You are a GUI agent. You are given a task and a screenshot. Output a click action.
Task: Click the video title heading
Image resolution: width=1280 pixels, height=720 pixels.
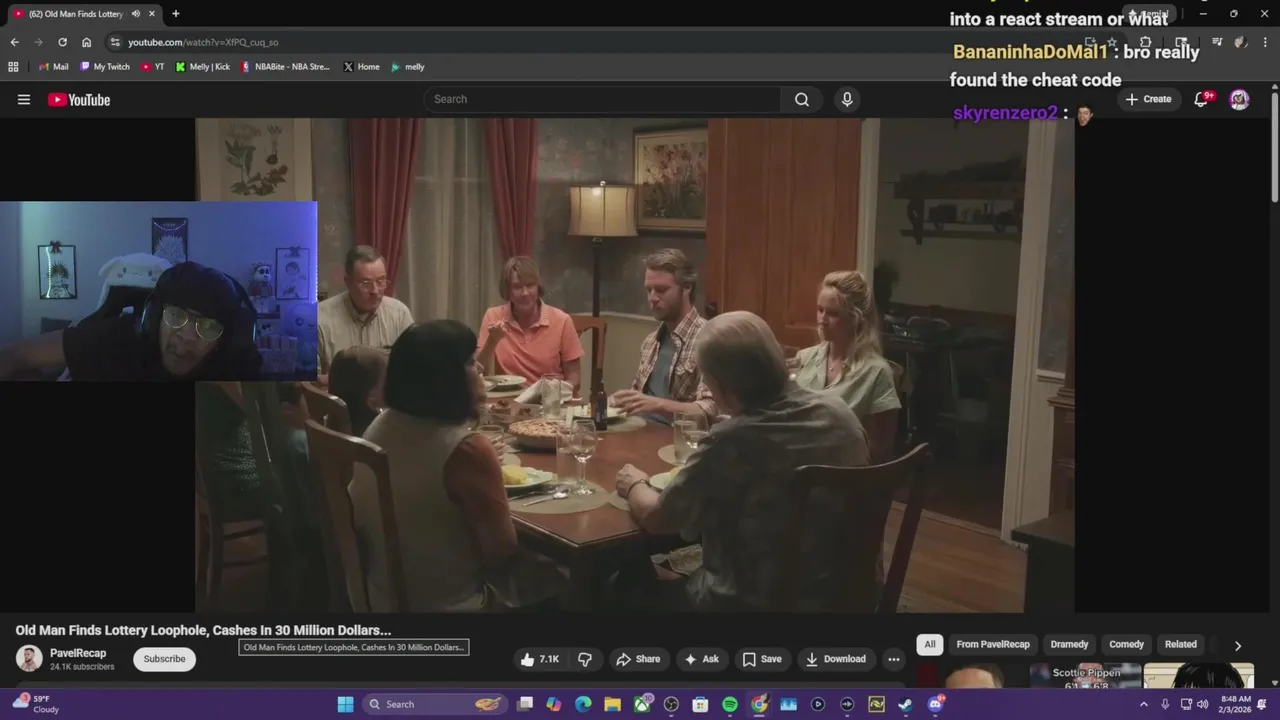click(x=203, y=630)
